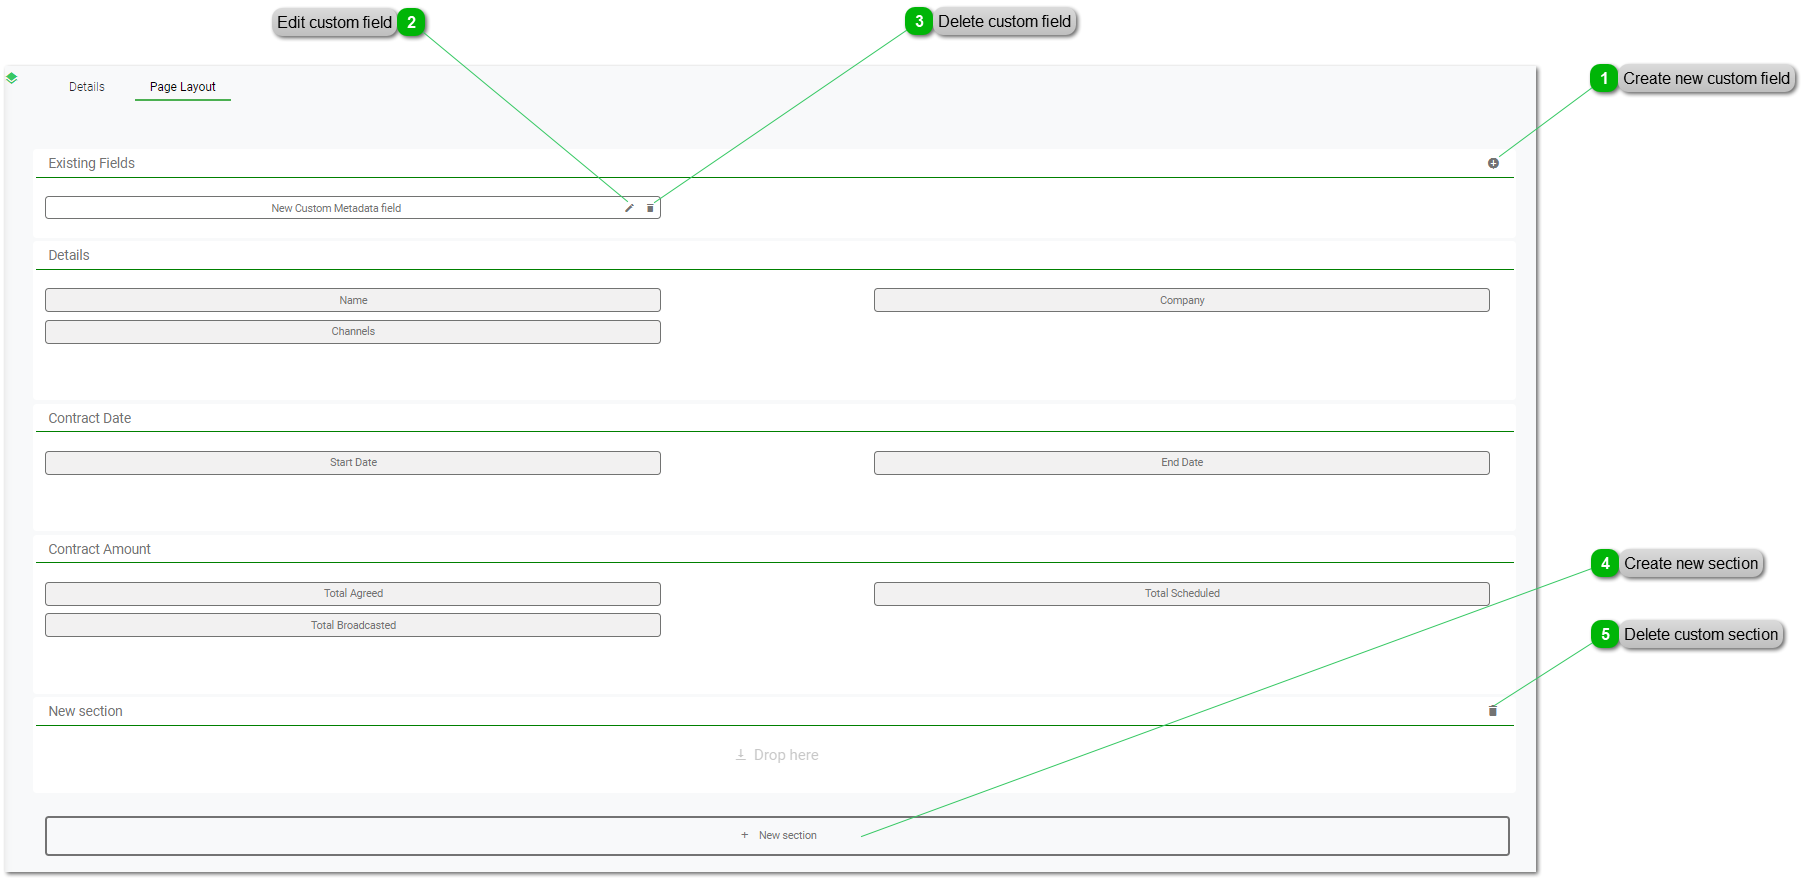Click the Existing Fields section header
Image resolution: width=1806 pixels, height=881 pixels.
point(92,163)
